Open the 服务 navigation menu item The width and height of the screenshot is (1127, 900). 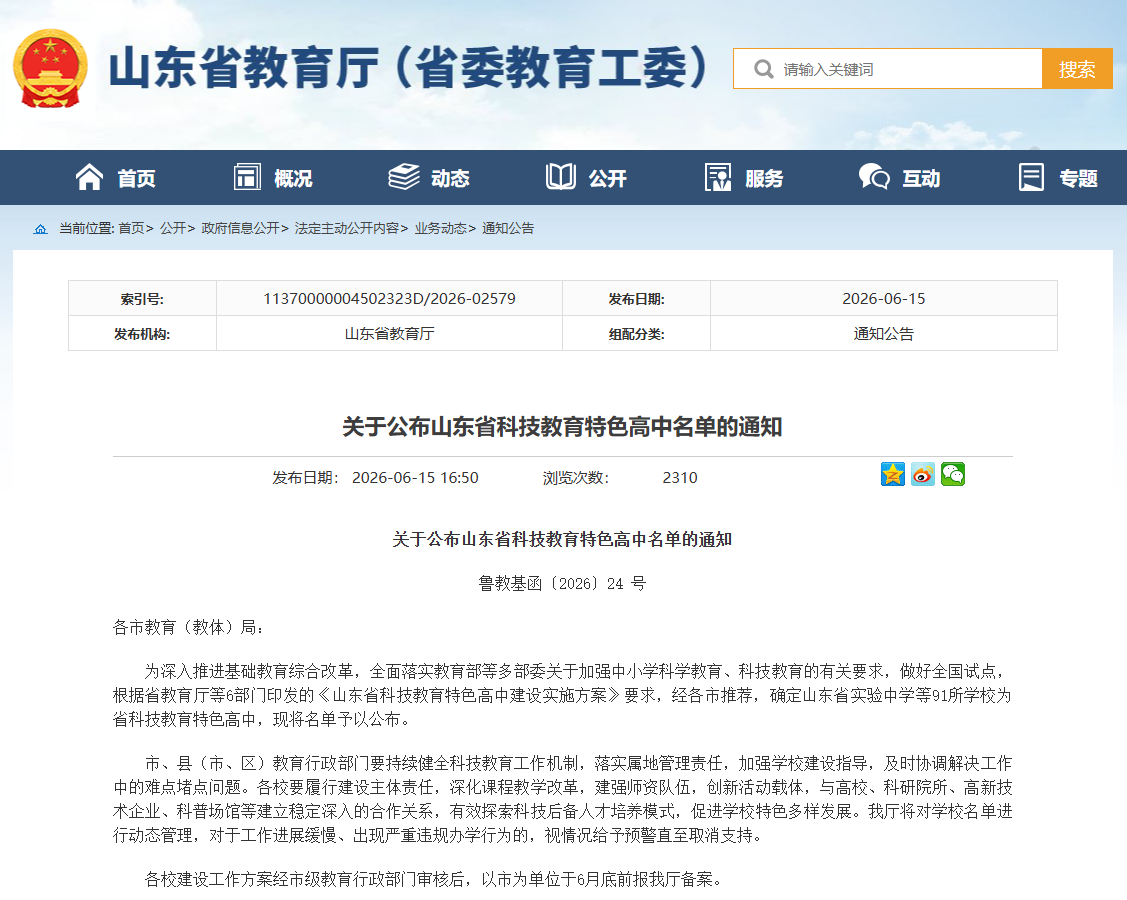tap(764, 178)
